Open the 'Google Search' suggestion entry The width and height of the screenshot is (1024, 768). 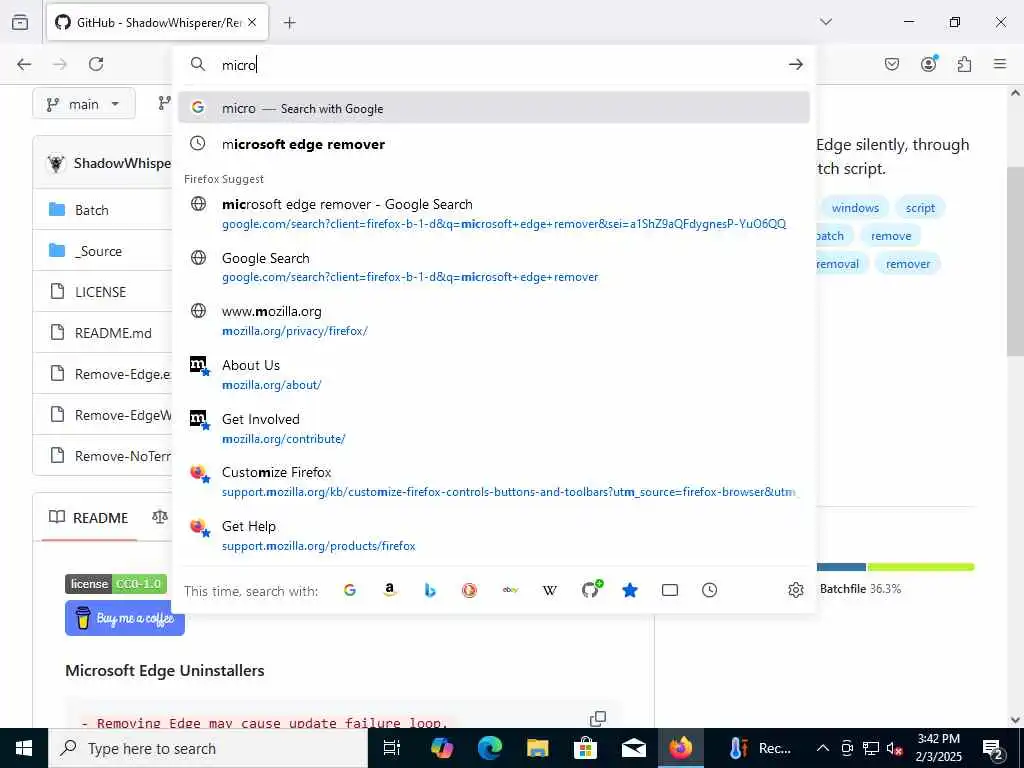click(494, 267)
